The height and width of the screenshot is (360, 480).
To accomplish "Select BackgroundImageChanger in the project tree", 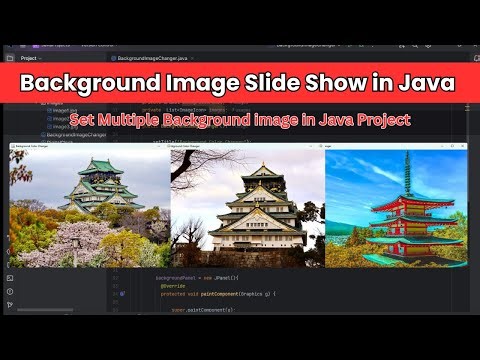I will click(x=74, y=135).
